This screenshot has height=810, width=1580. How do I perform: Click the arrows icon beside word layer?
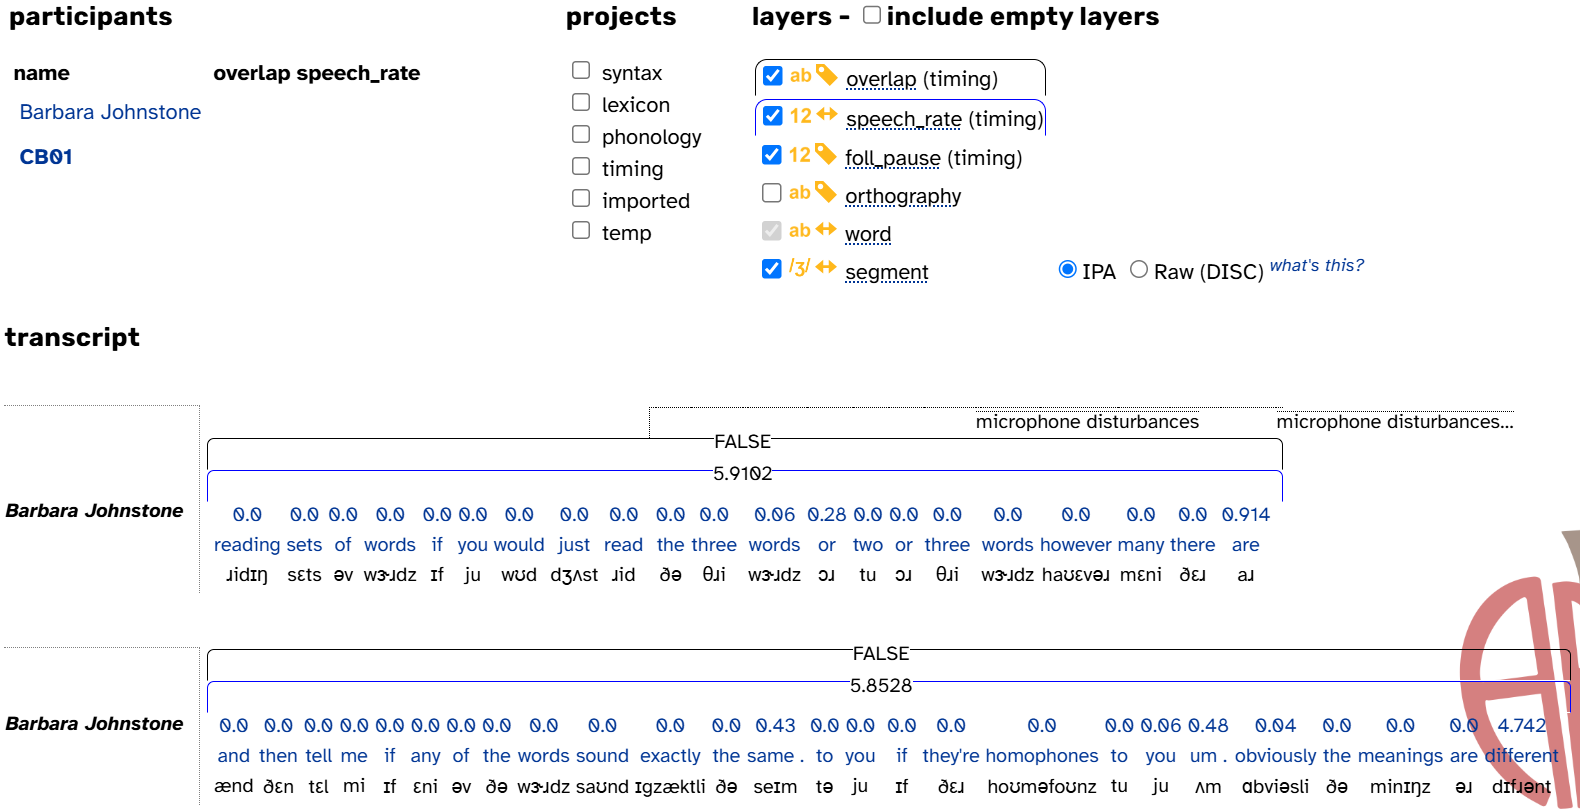[x=826, y=230]
